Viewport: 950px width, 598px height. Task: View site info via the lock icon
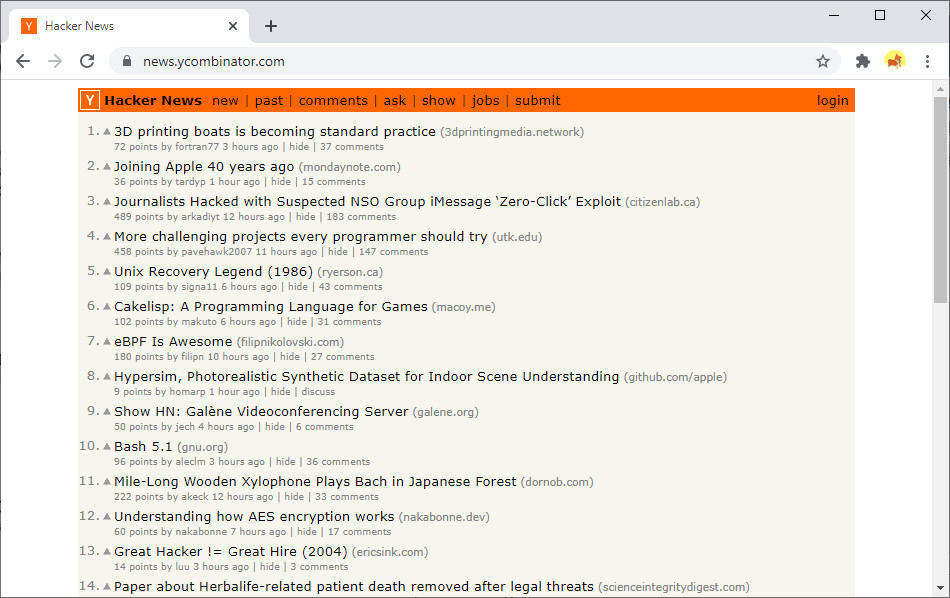[127, 61]
